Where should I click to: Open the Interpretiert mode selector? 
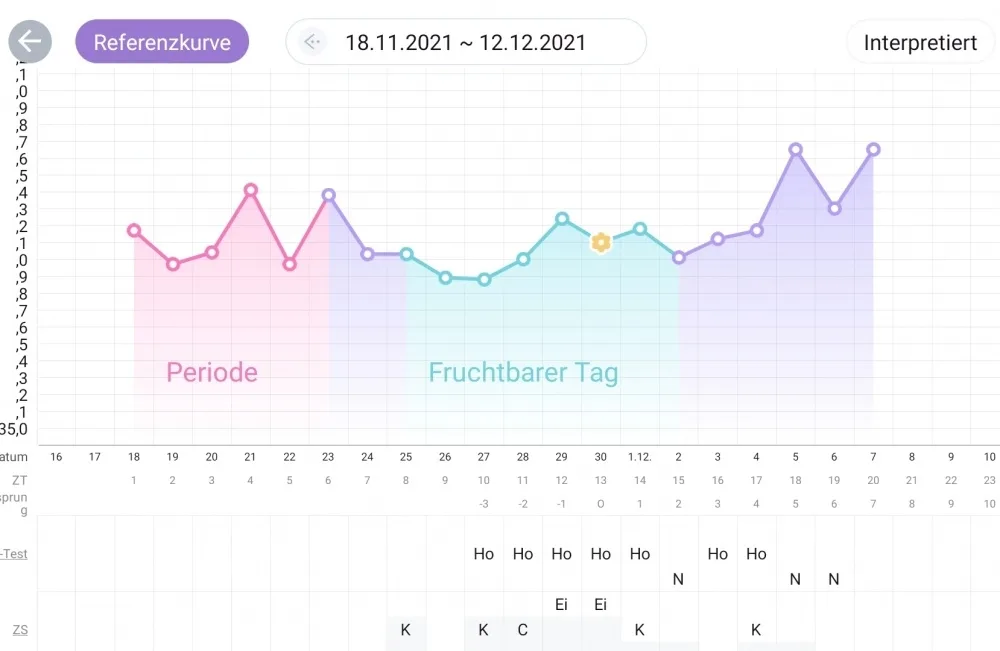click(x=920, y=42)
